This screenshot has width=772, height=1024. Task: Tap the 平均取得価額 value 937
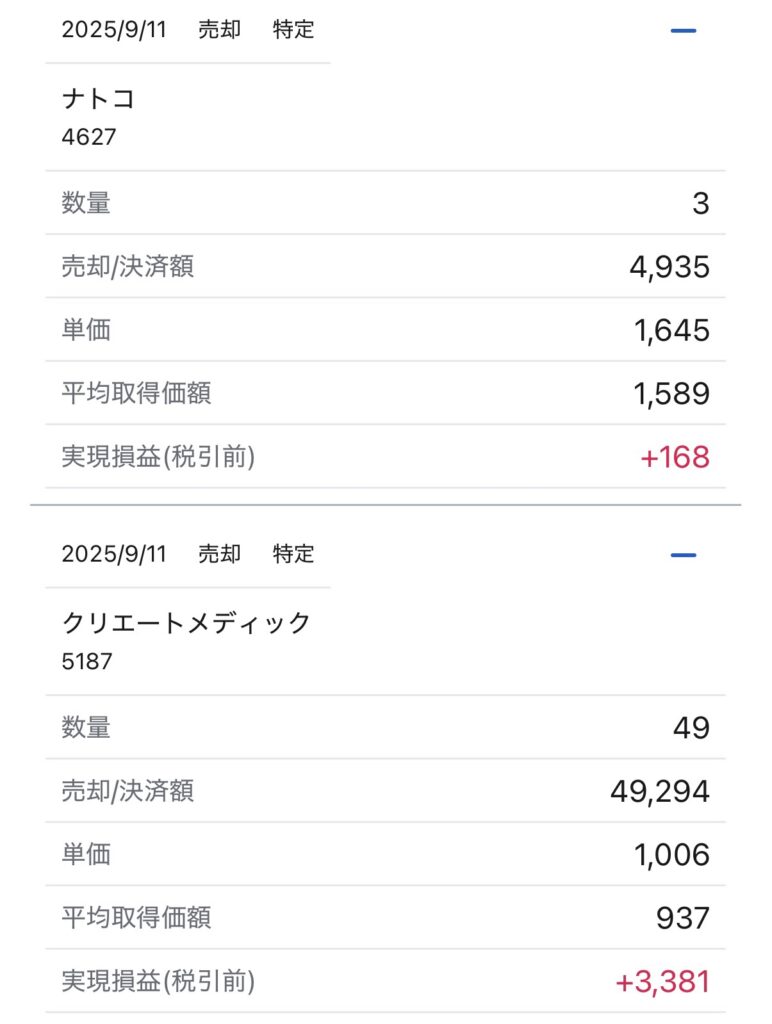[683, 918]
